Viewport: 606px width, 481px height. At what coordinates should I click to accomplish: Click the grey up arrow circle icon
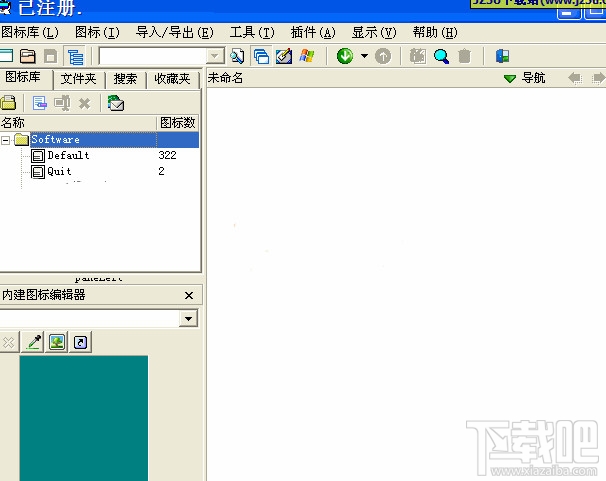point(383,56)
